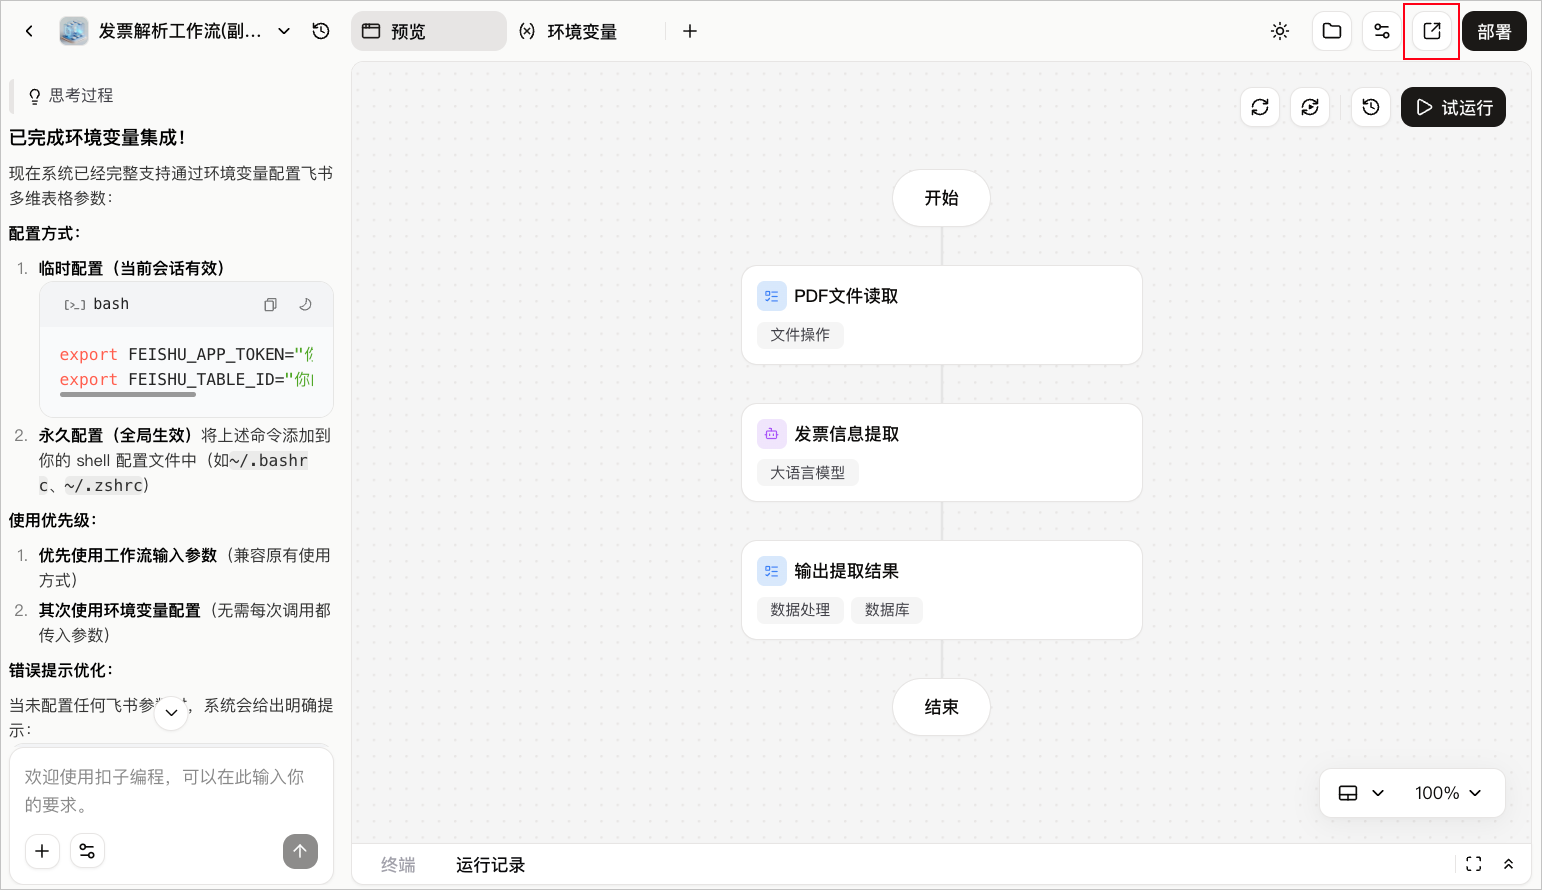Switch to the 环境变量 tab

pyautogui.click(x=568, y=31)
